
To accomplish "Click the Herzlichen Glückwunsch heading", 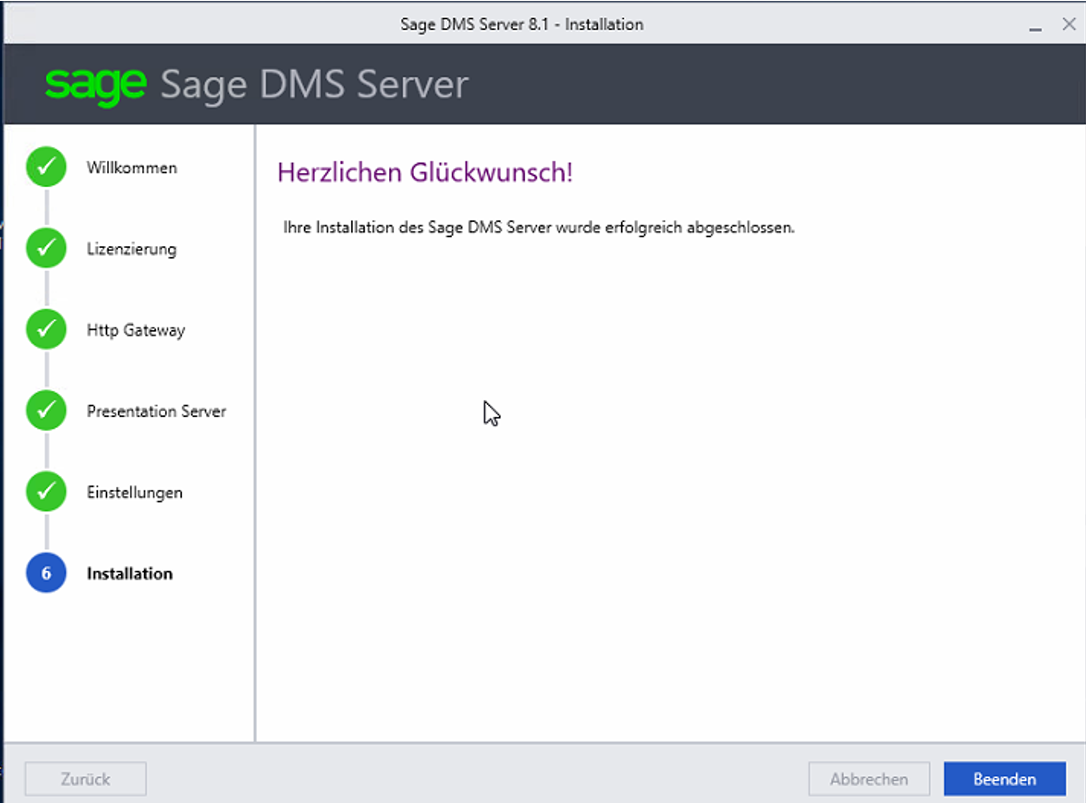I will pos(425,172).
